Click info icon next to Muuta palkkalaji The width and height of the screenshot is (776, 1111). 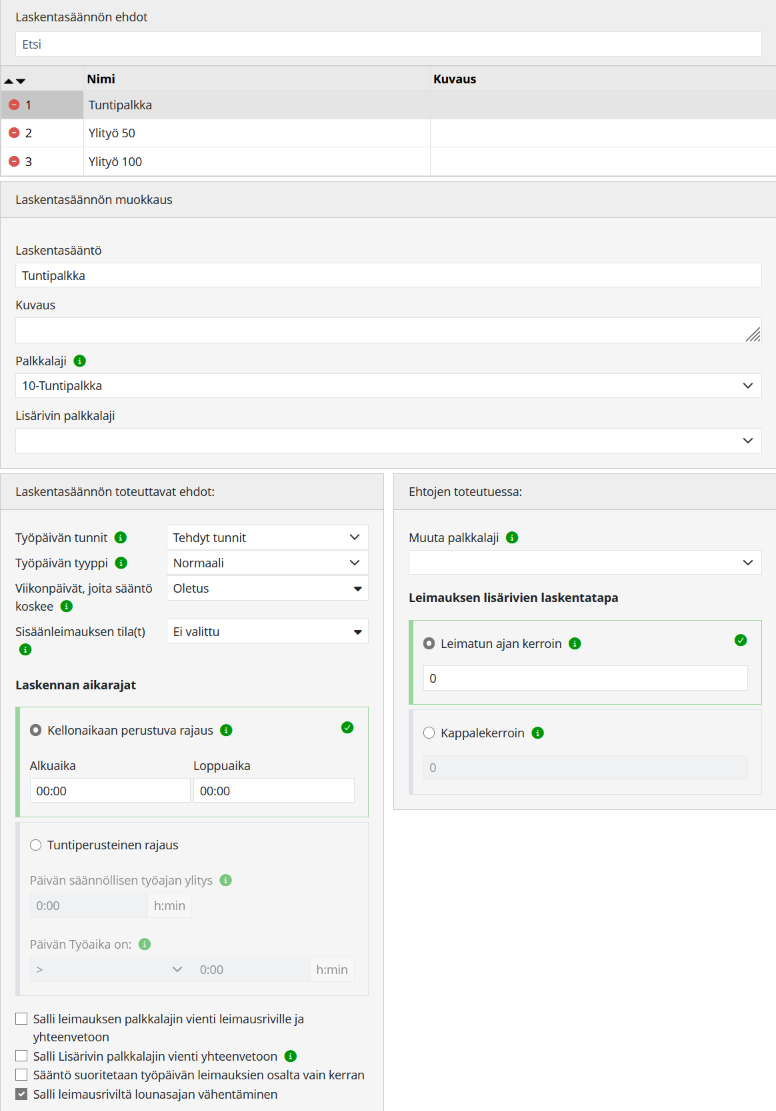tap(512, 538)
